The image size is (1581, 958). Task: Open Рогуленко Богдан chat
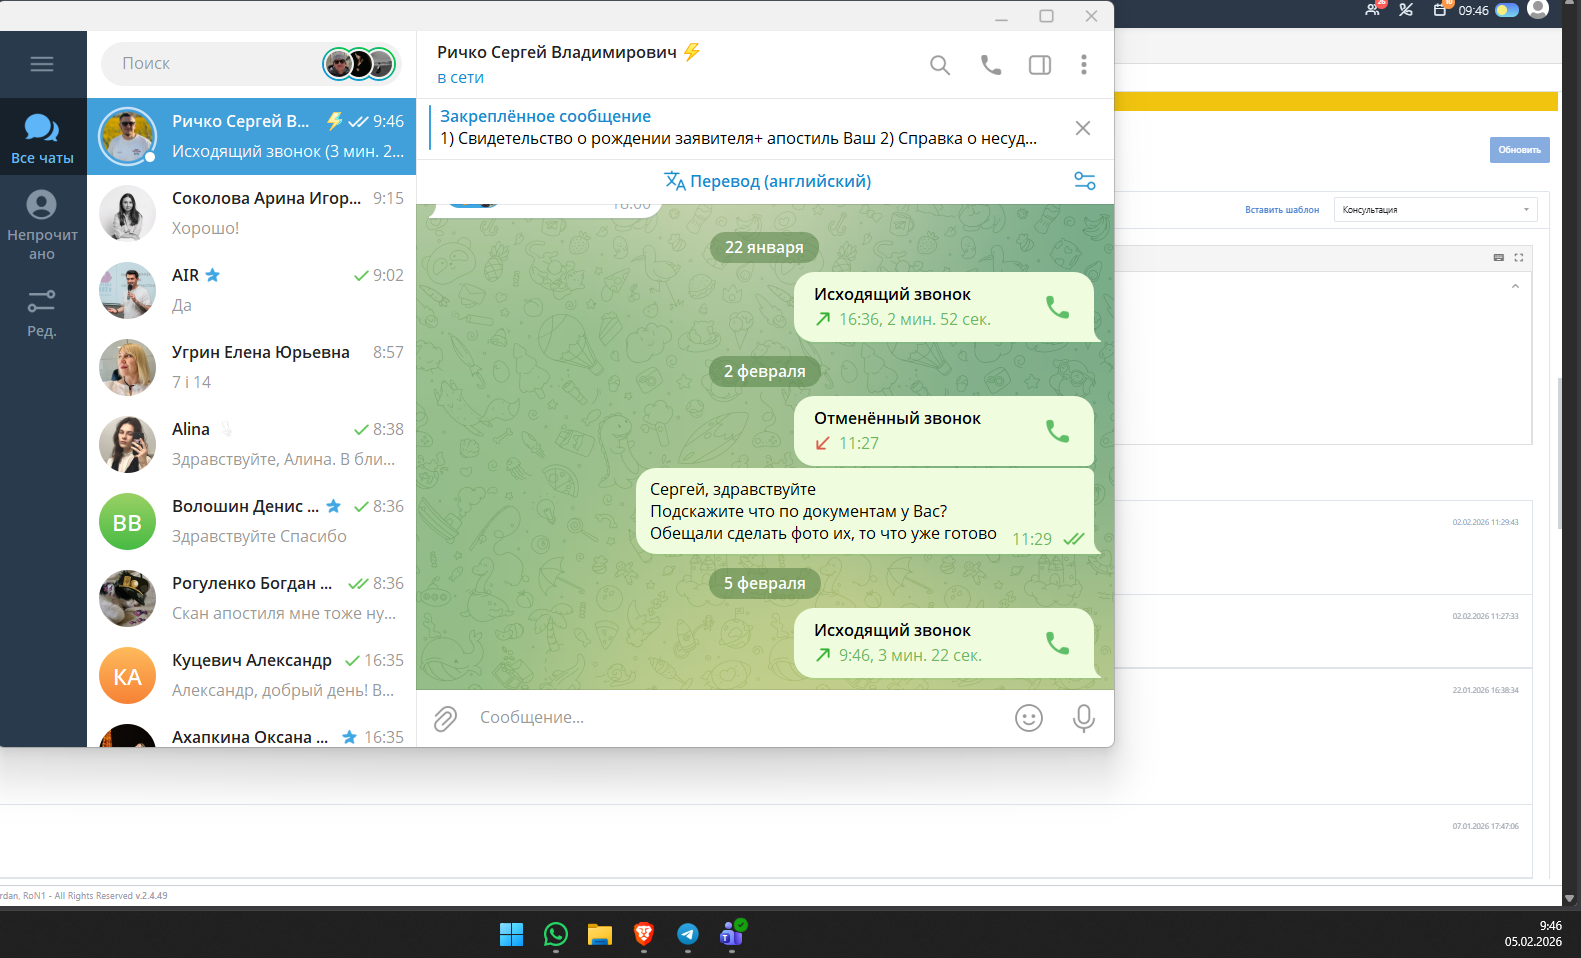pos(251,598)
